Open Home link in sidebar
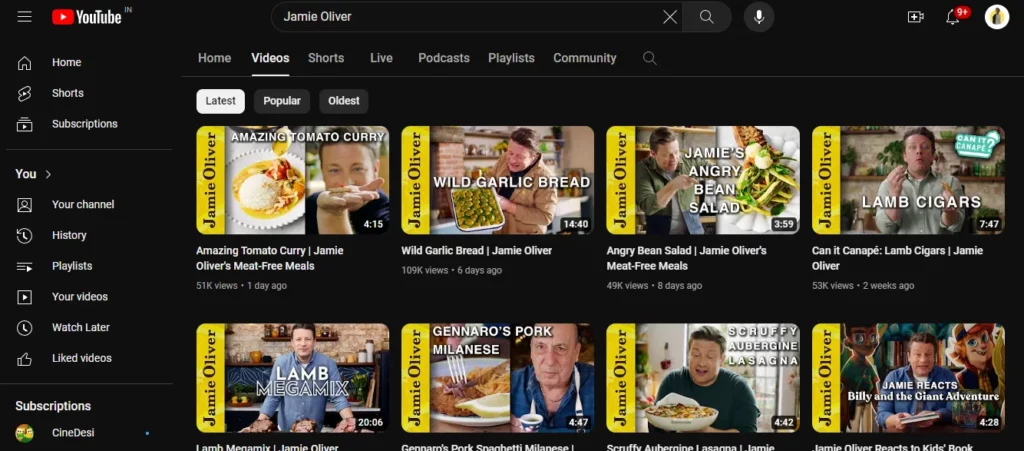The width and height of the screenshot is (1024, 451). point(67,63)
